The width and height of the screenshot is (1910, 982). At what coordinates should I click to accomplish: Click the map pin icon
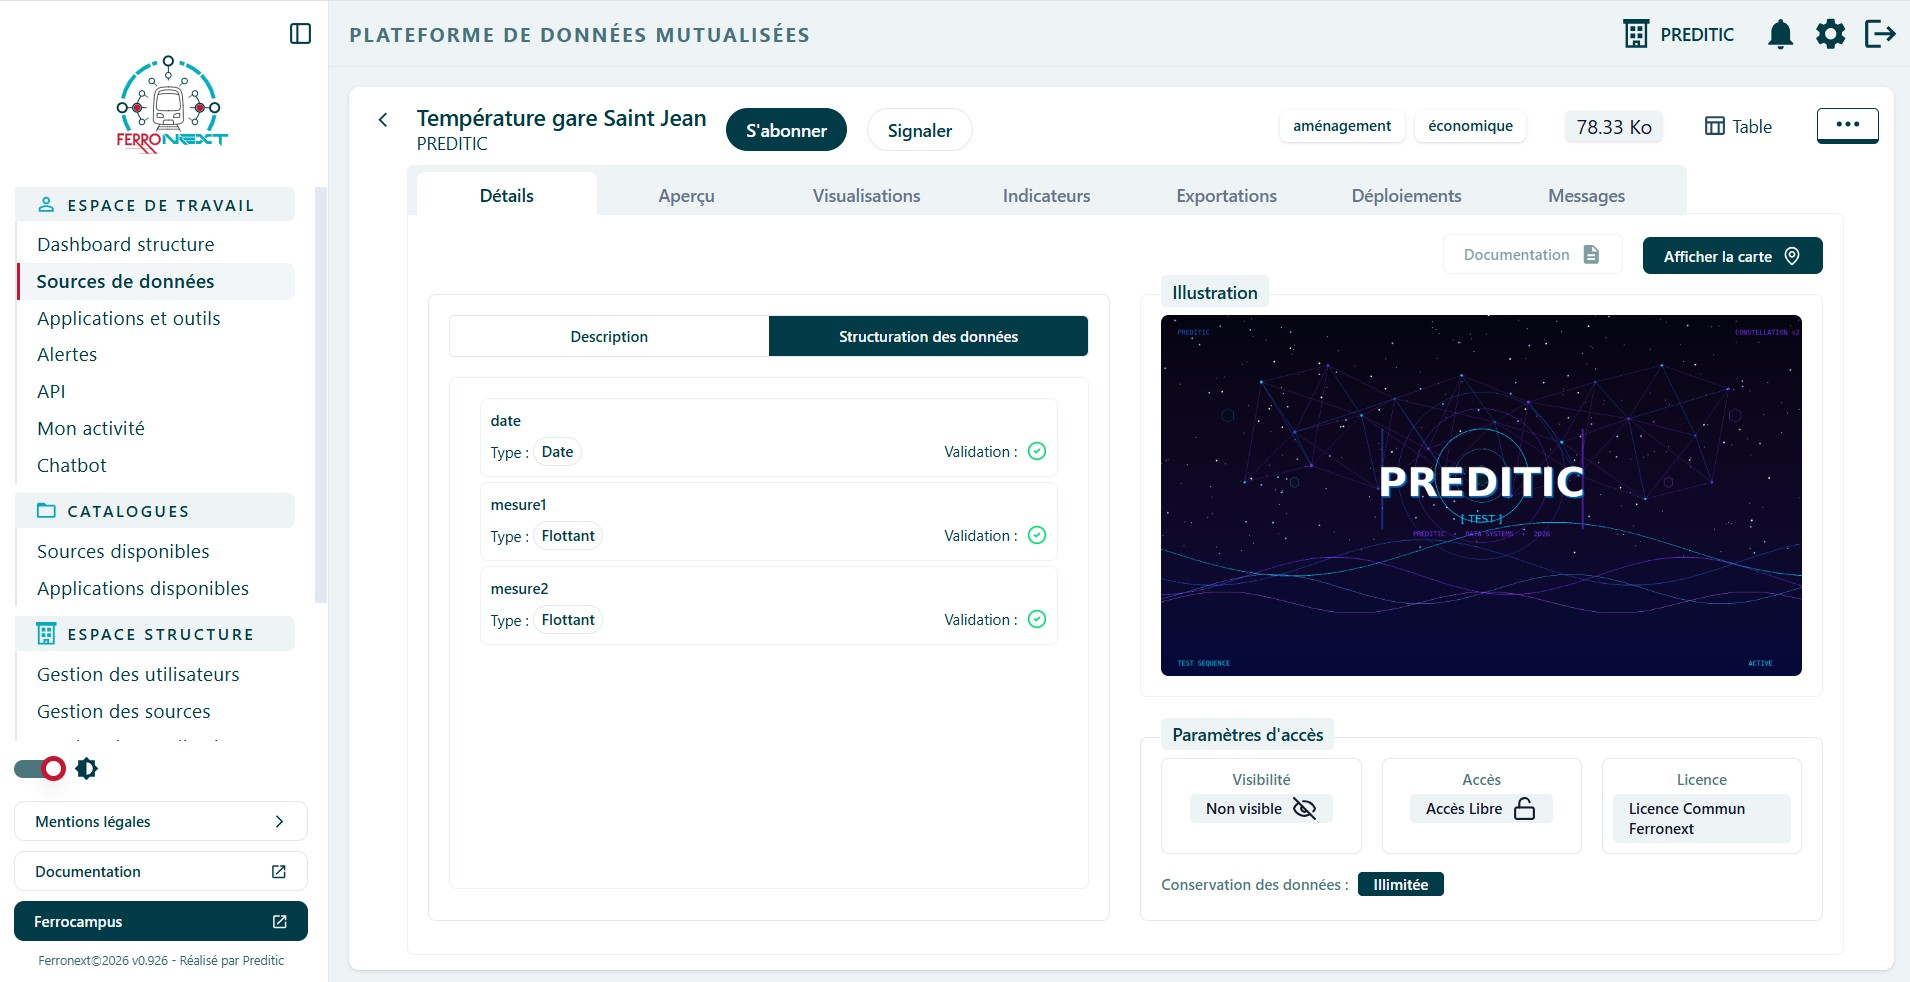click(1792, 256)
